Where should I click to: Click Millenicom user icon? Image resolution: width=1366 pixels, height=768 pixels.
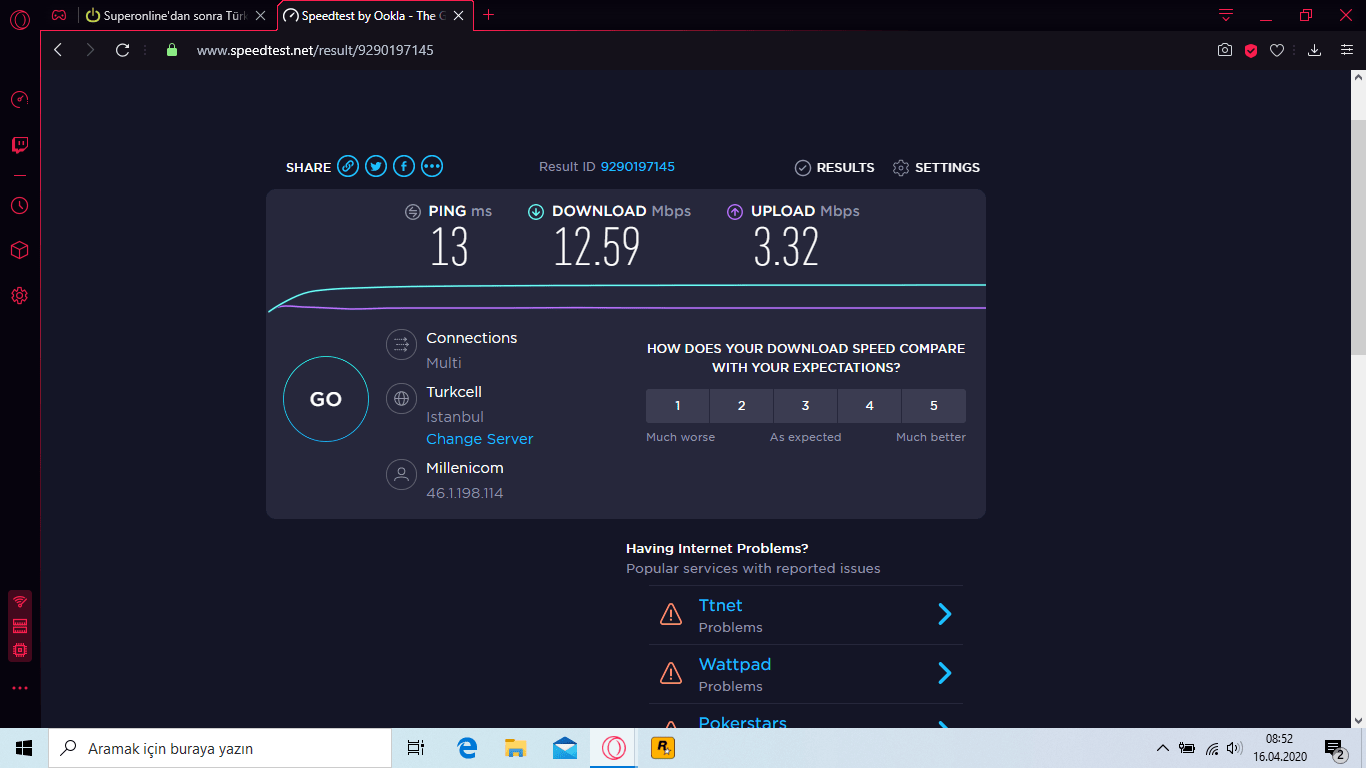point(401,474)
